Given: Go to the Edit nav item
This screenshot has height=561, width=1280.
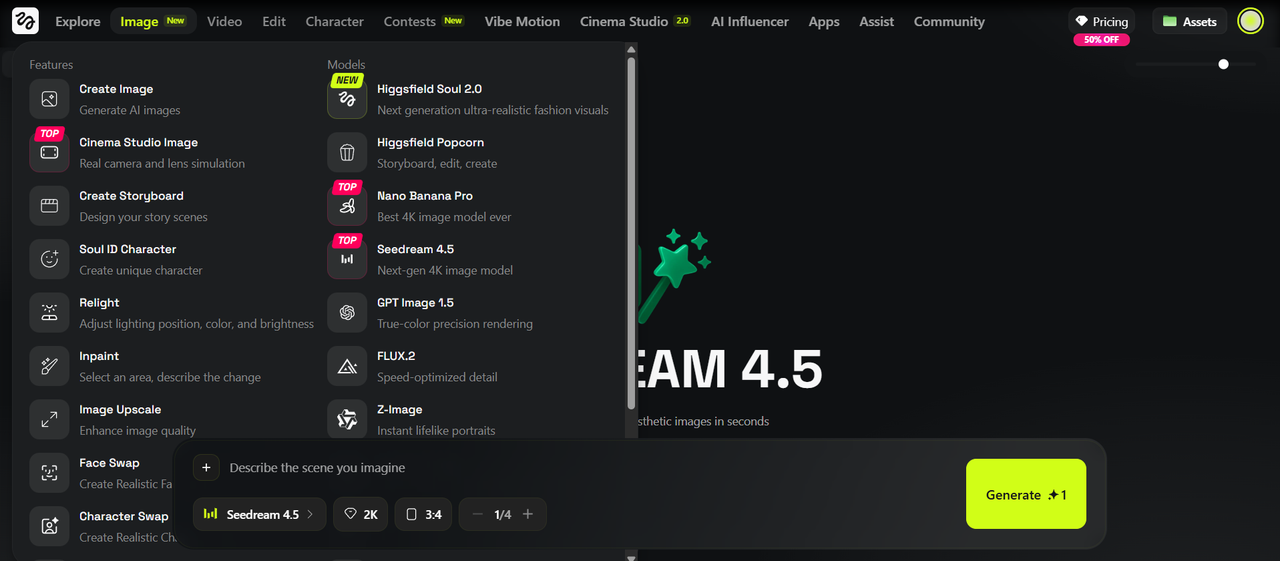Looking at the screenshot, I should (x=274, y=21).
